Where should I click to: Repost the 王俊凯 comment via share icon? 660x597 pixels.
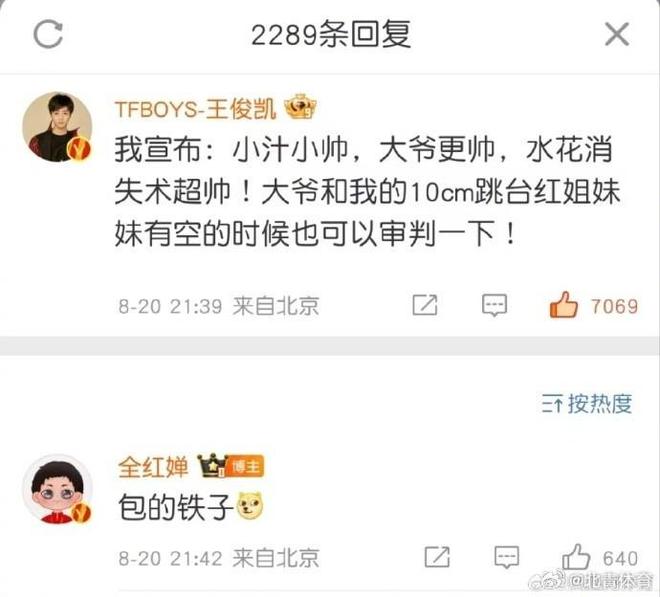(x=425, y=305)
